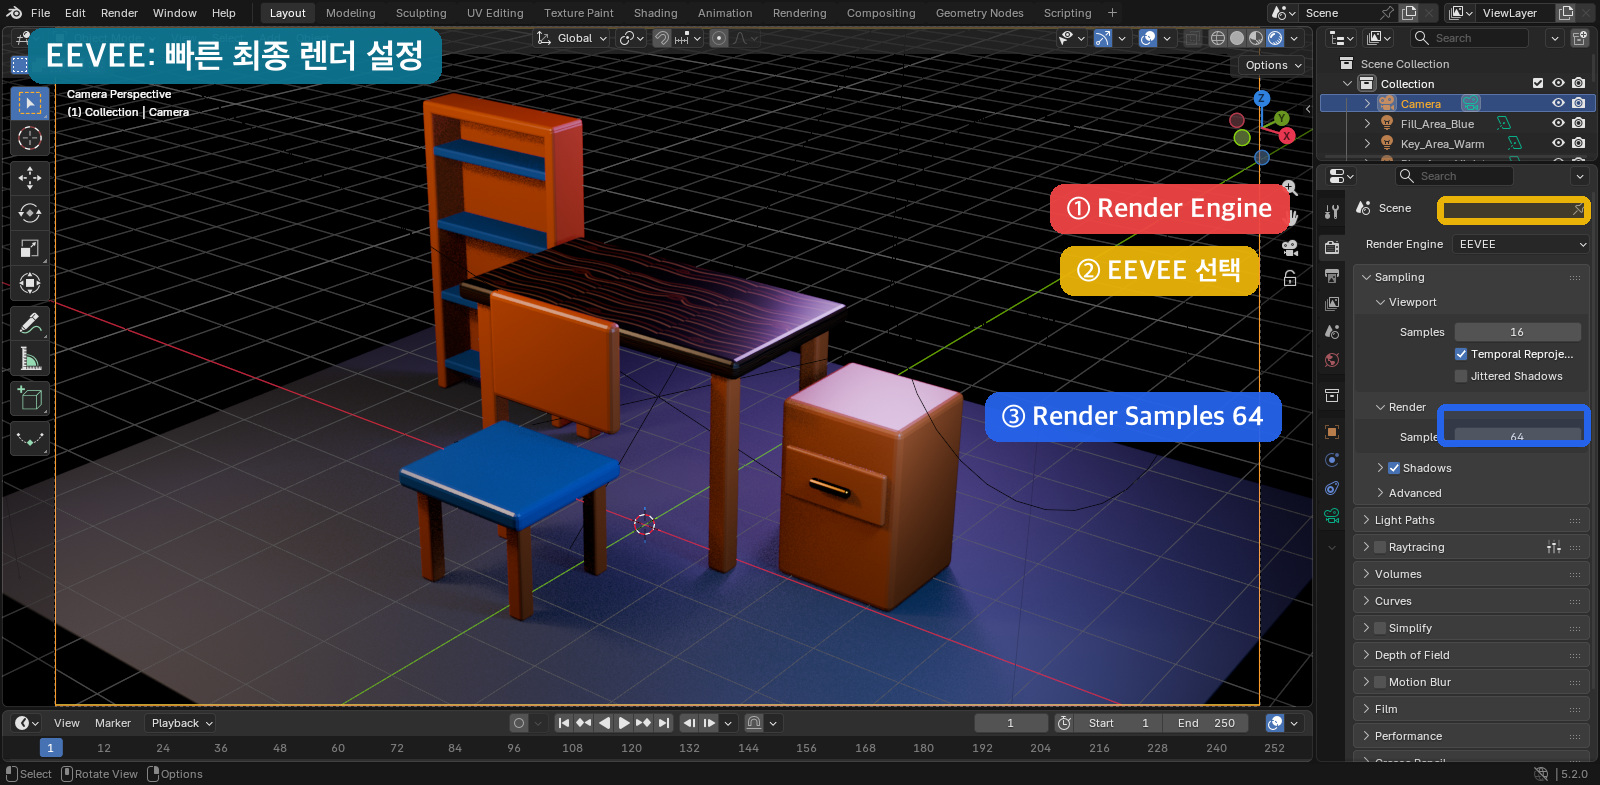Select the Rotate tool
This screenshot has width=1600, height=785.
[x=30, y=213]
